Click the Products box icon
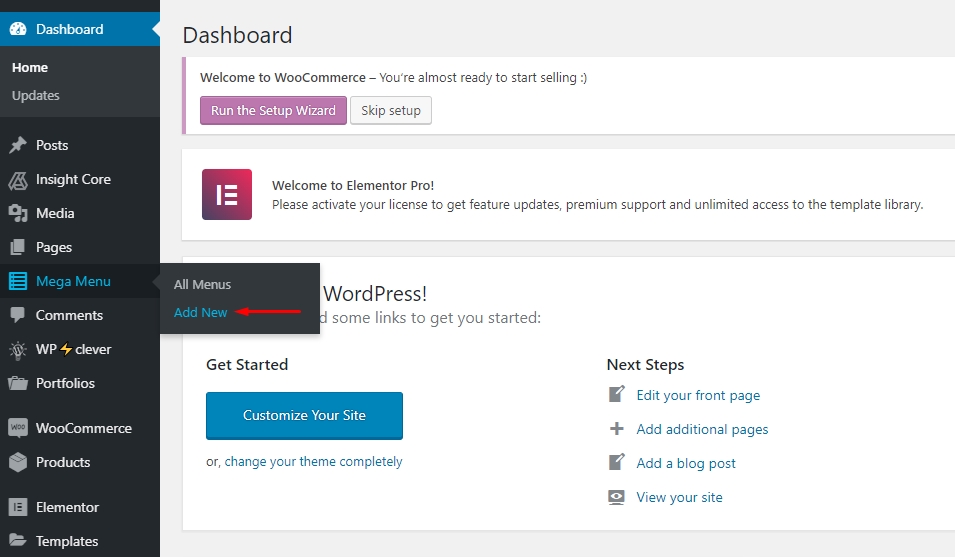The width and height of the screenshot is (955, 557). coord(18,462)
